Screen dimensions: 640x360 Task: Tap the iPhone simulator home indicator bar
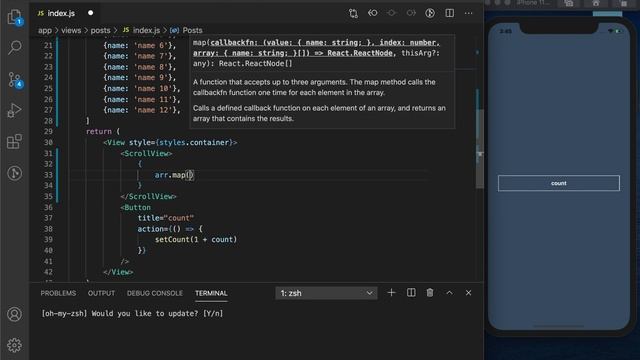pyautogui.click(x=558, y=326)
